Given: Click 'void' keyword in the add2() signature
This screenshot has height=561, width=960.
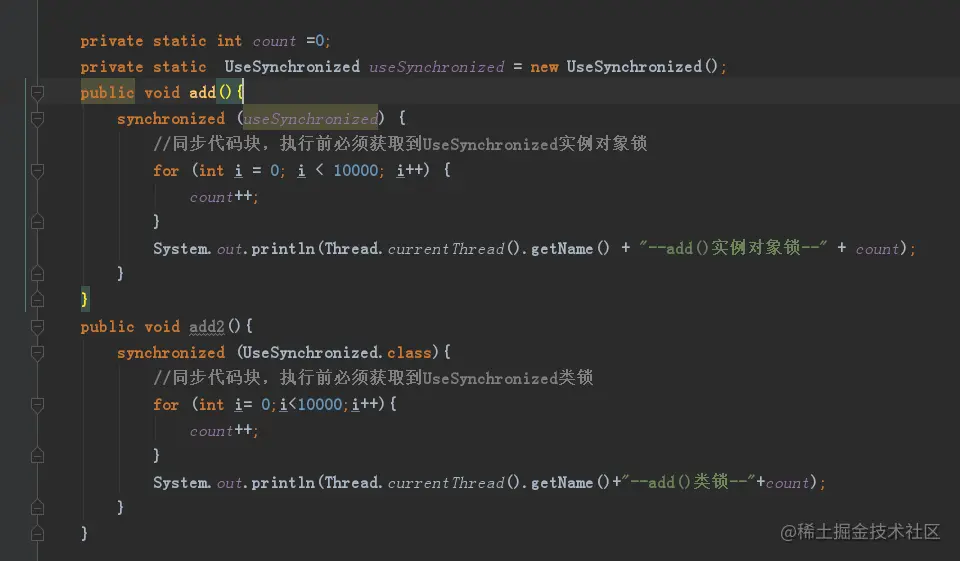Looking at the screenshot, I should (162, 326).
